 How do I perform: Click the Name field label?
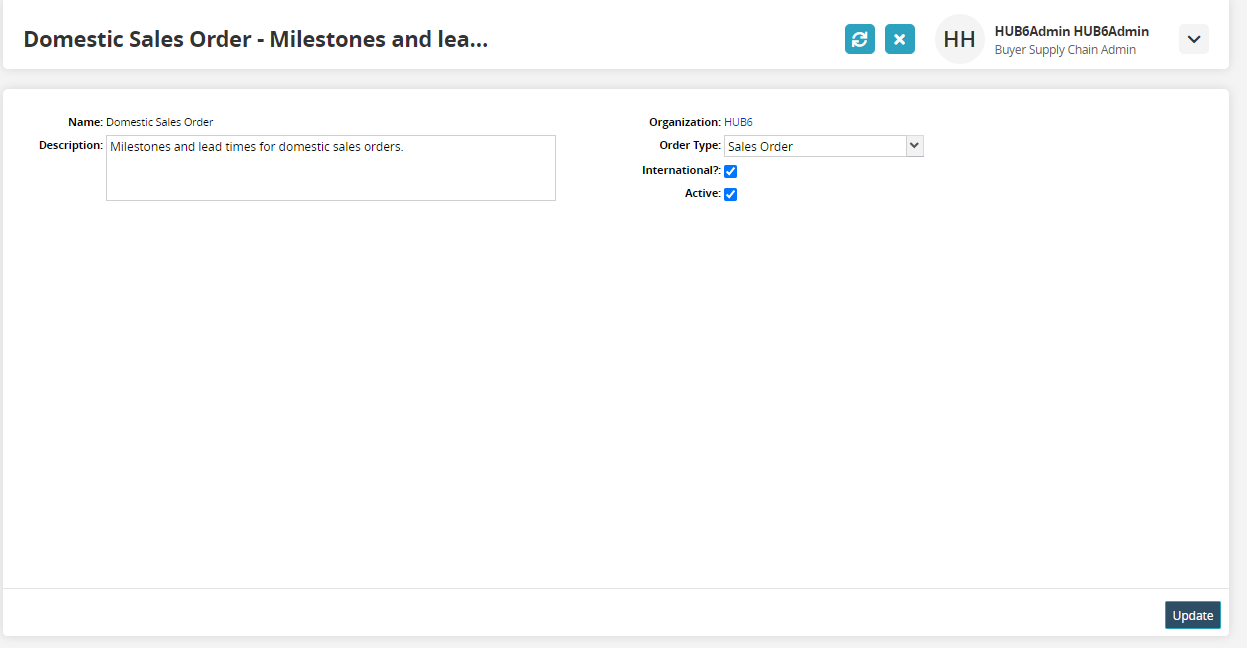pos(85,122)
